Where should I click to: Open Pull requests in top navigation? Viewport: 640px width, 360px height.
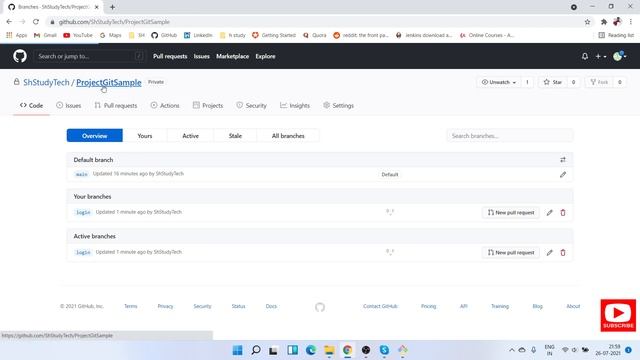pos(170,56)
